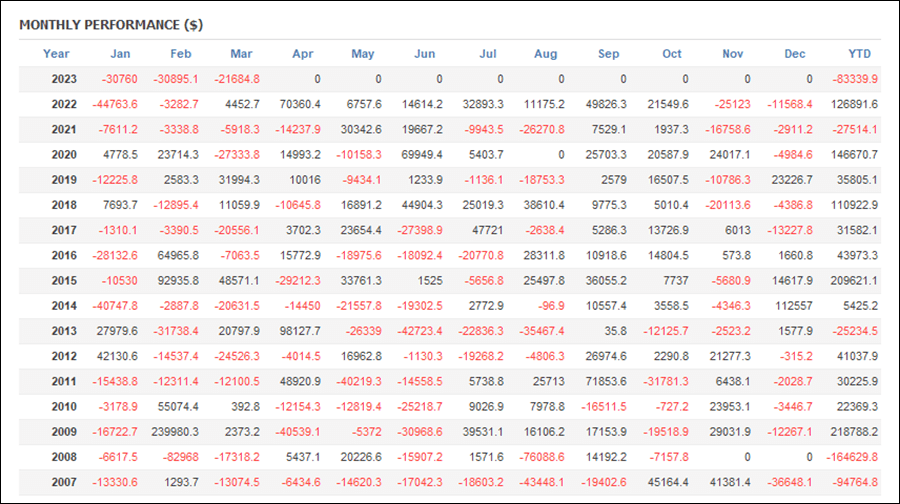This screenshot has width=900, height=504.
Task: Click the Jun column header
Action: [x=424, y=54]
